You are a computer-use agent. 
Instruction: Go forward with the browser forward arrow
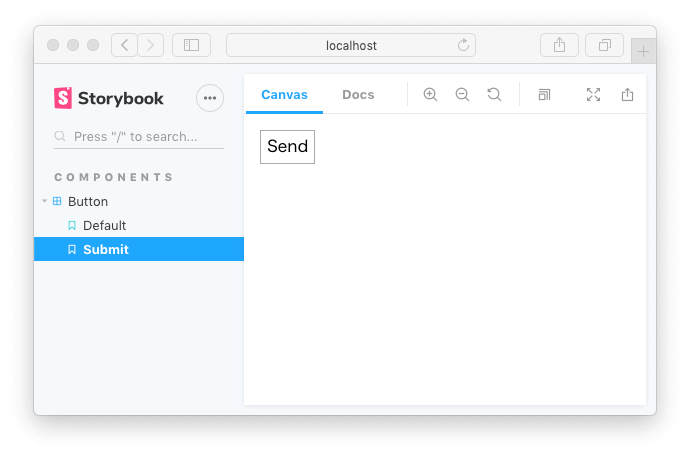(x=150, y=45)
